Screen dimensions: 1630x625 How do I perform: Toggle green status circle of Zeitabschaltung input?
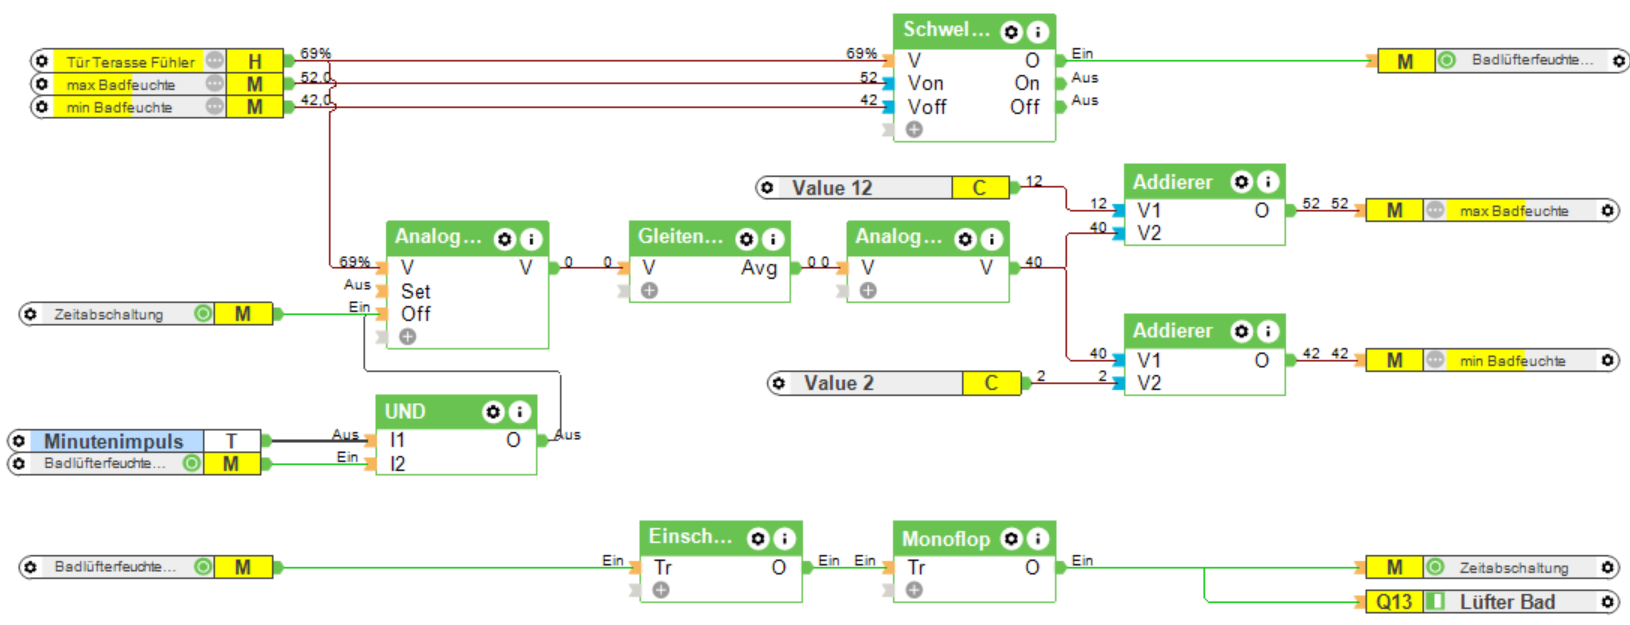coord(203,314)
